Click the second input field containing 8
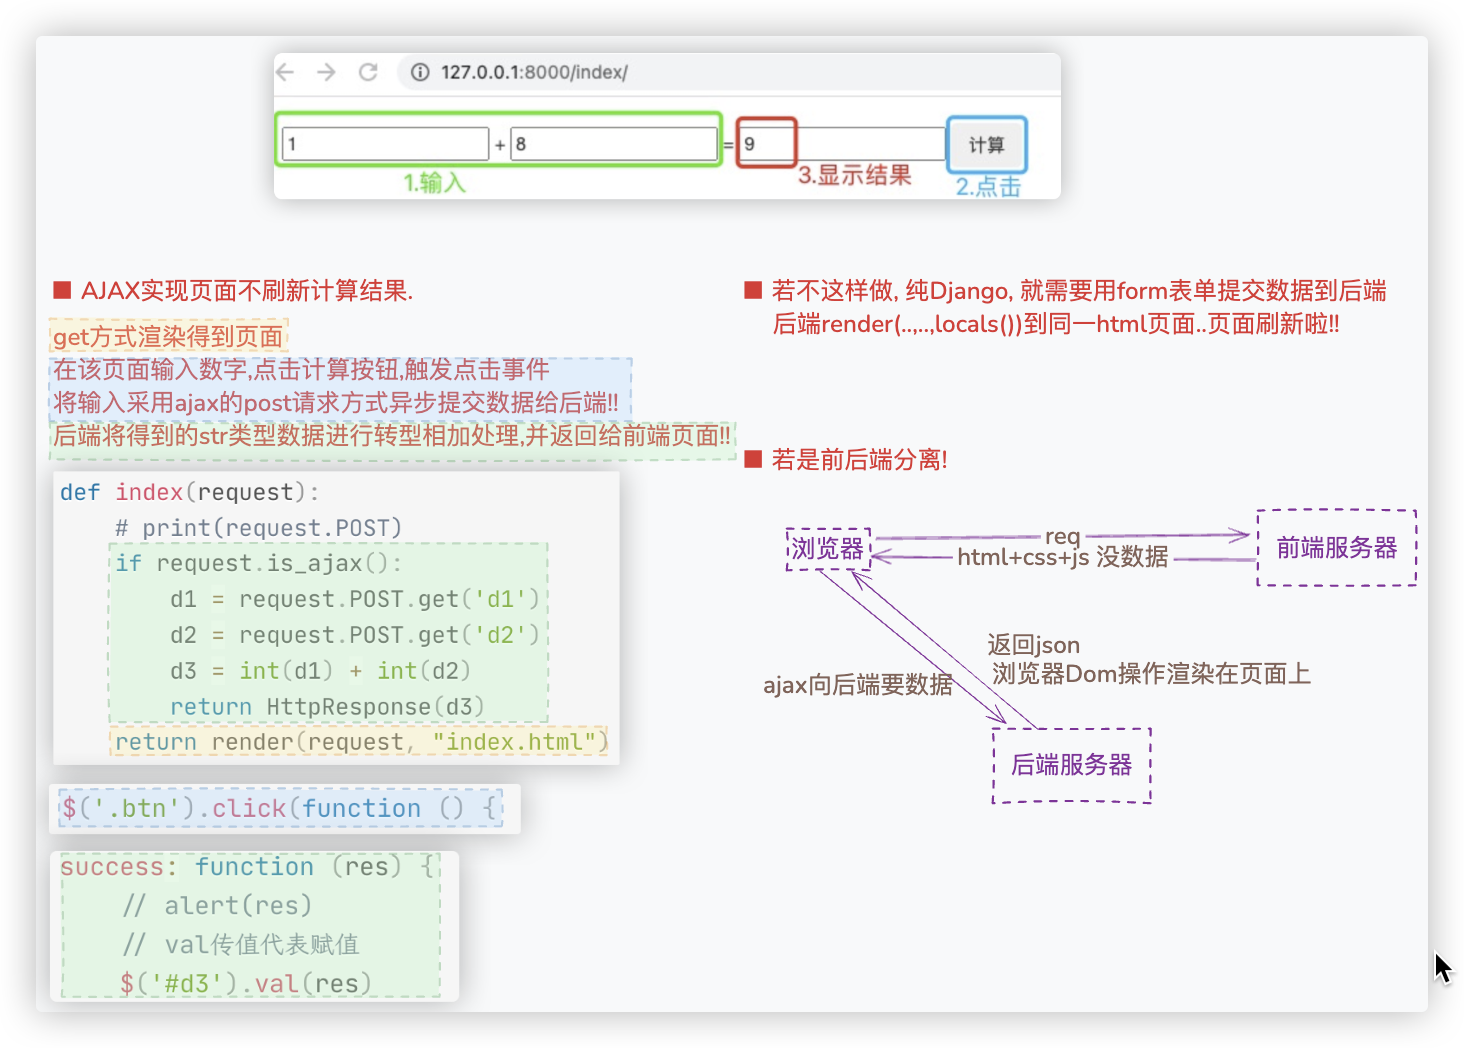Screen dimensions: 1464x1048 pos(613,144)
